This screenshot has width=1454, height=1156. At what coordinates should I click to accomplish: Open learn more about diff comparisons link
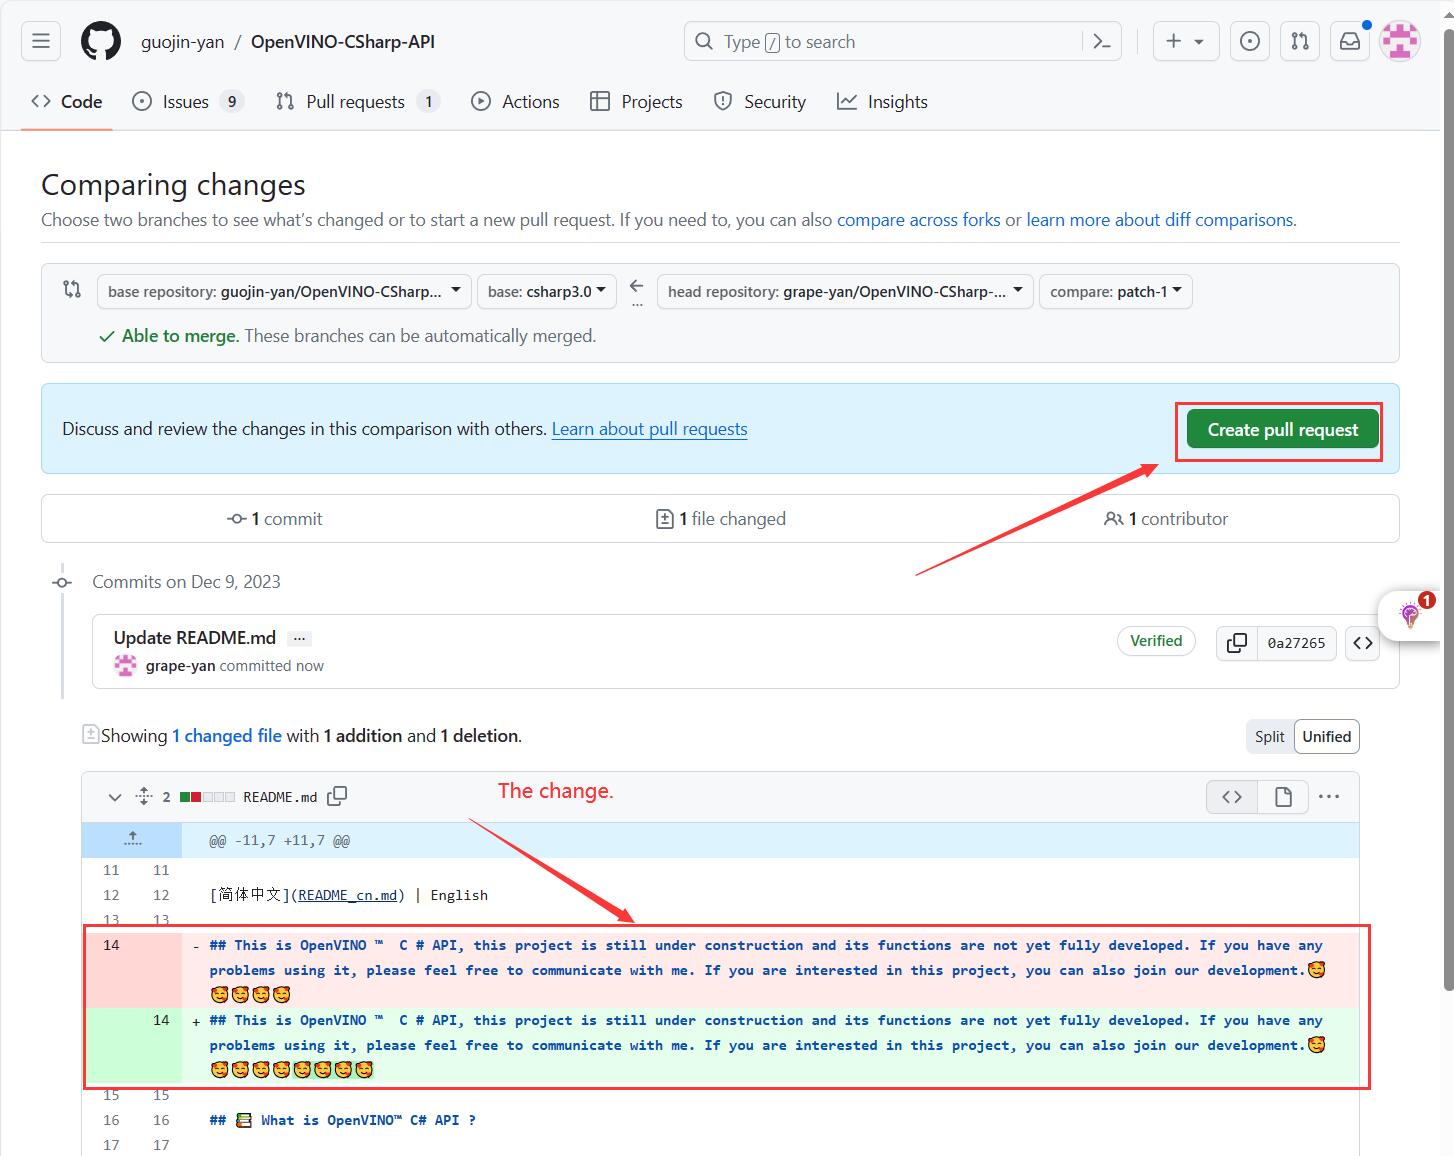point(1160,220)
